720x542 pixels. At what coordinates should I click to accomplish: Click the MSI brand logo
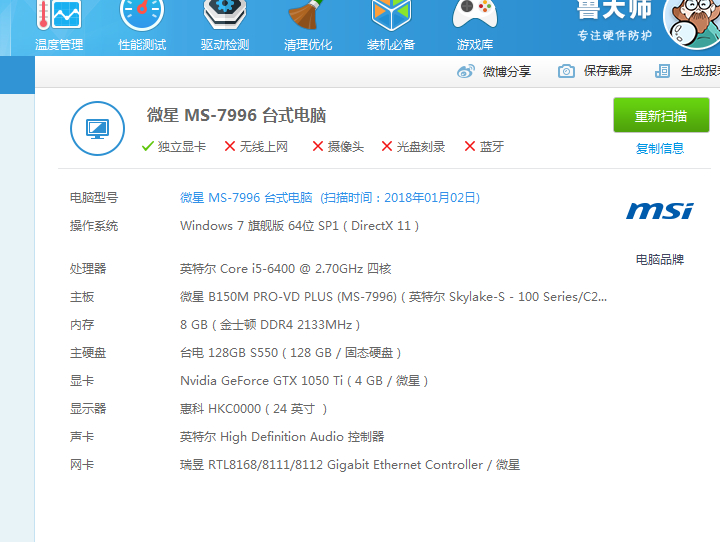[660, 211]
